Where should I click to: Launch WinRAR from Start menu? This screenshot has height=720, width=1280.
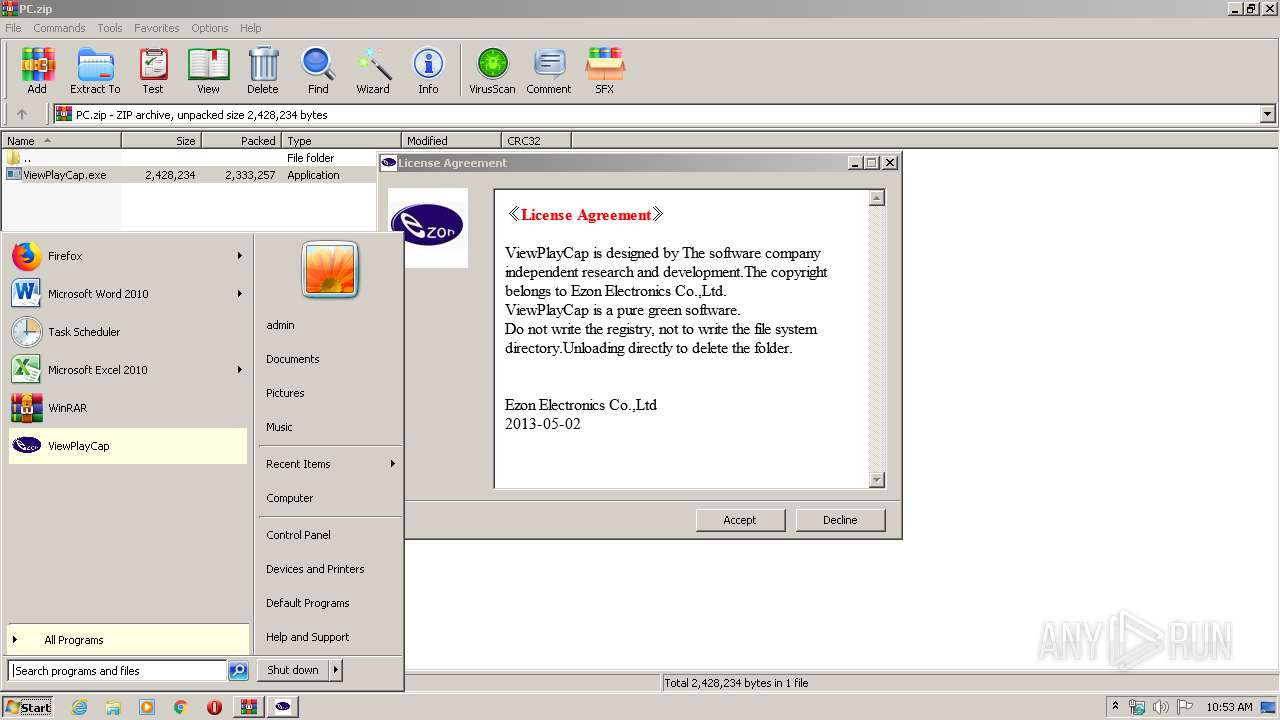[127, 408]
